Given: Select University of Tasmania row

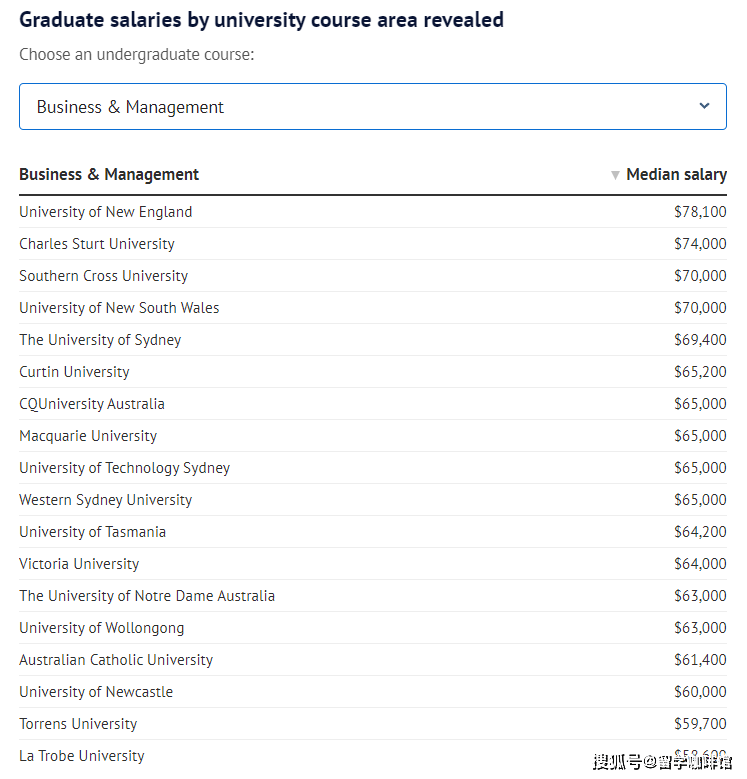Looking at the screenshot, I should 373,532.
